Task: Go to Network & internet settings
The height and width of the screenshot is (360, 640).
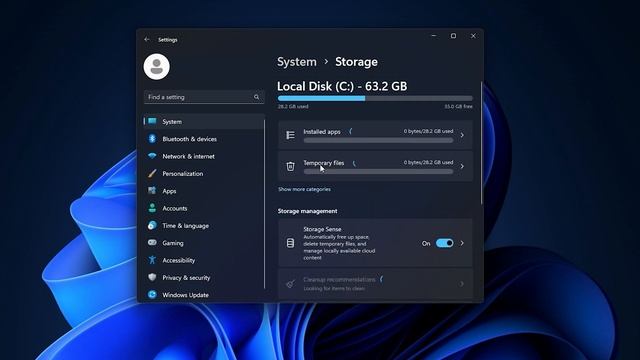Action: [204, 156]
